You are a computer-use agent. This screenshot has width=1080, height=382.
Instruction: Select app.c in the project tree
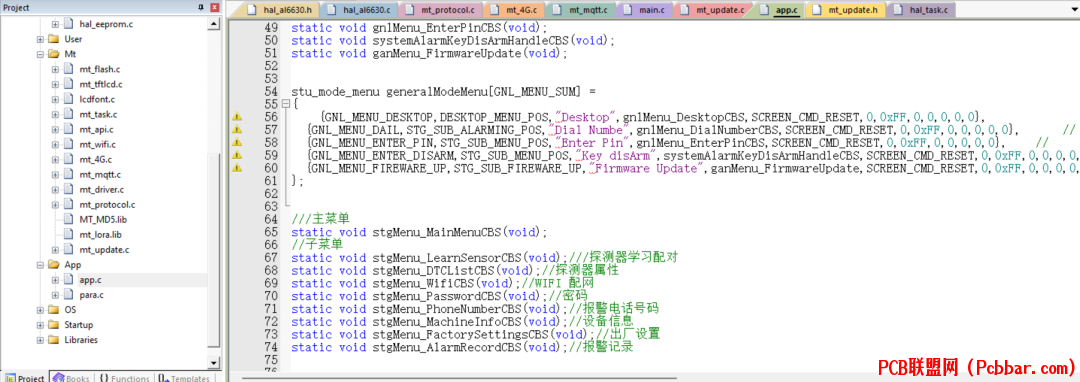90,280
